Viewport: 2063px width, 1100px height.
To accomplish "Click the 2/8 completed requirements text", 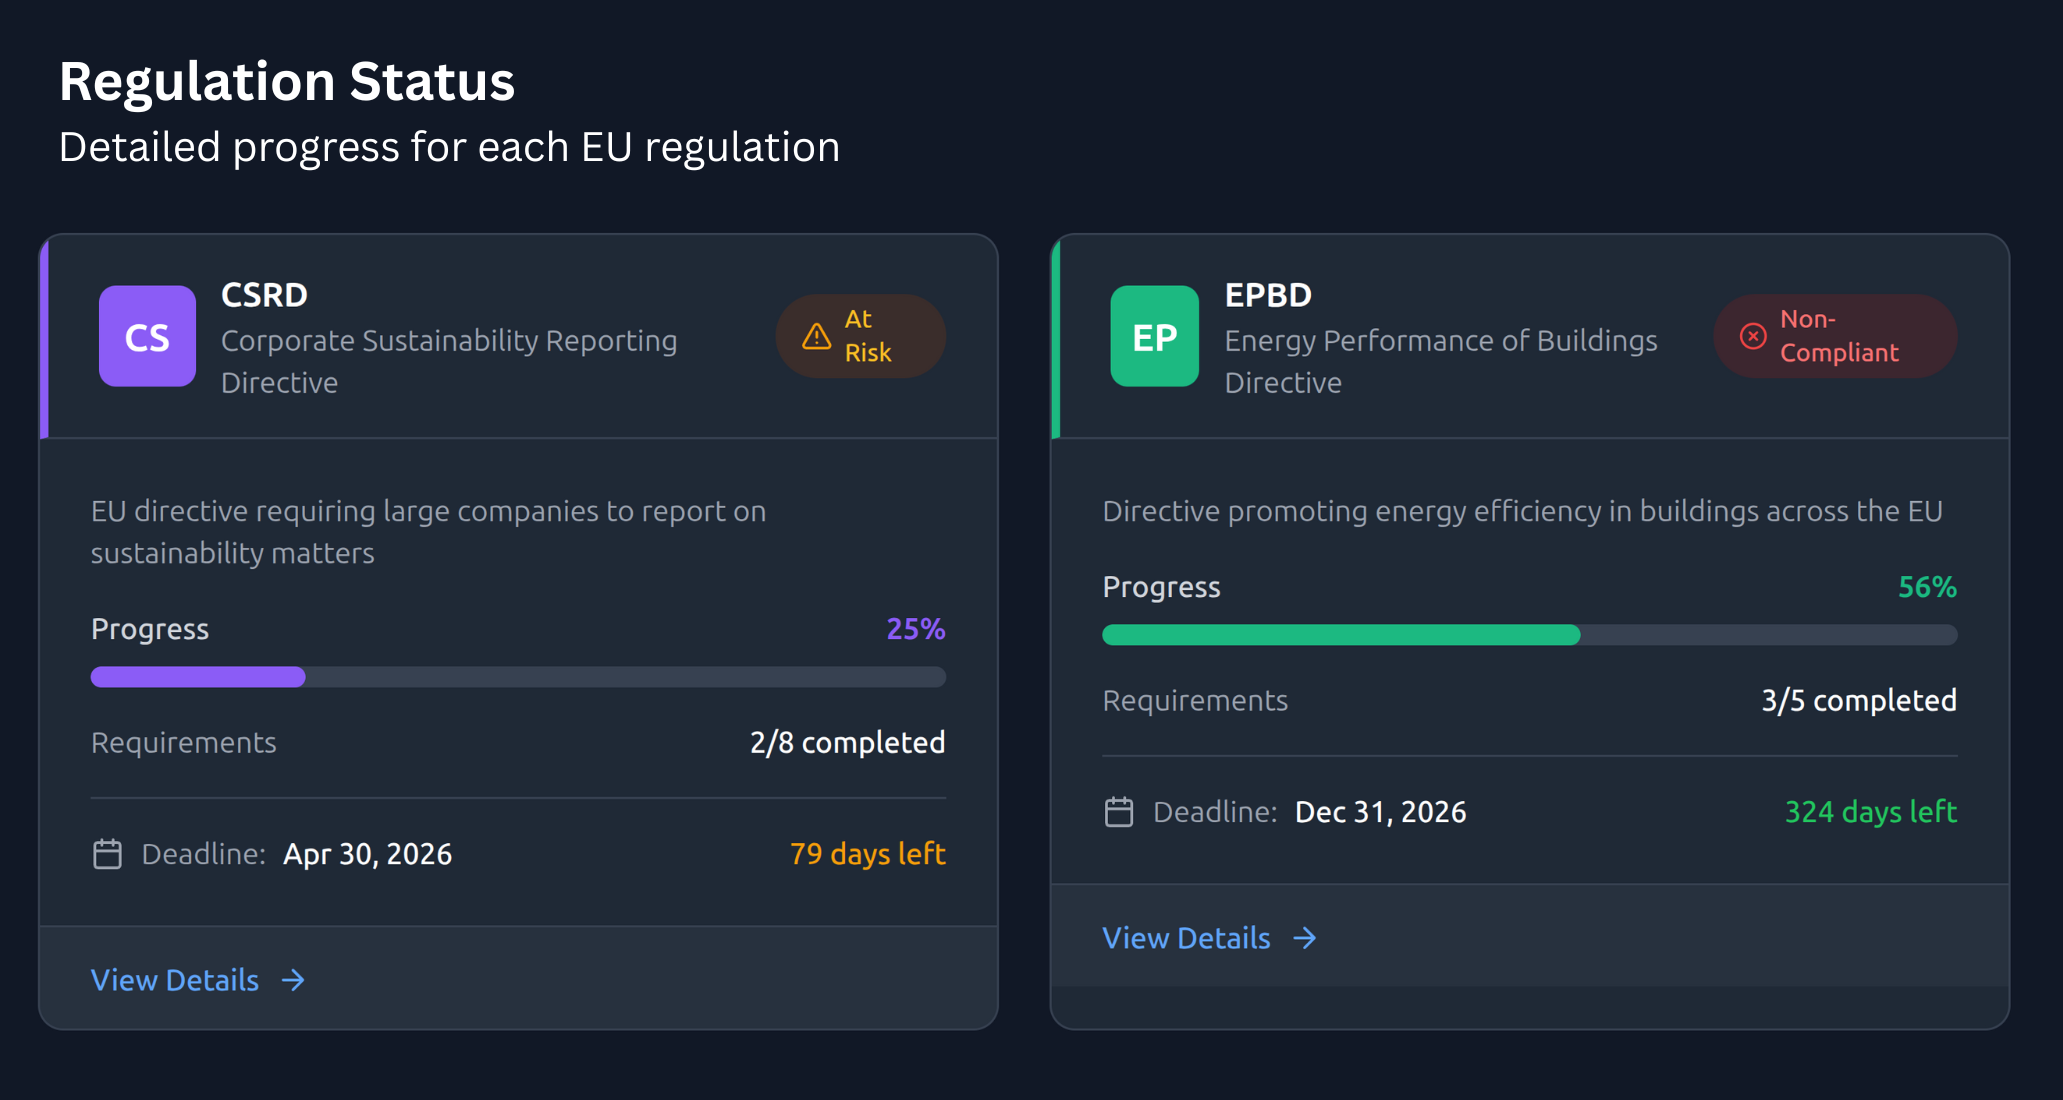I will click(847, 743).
